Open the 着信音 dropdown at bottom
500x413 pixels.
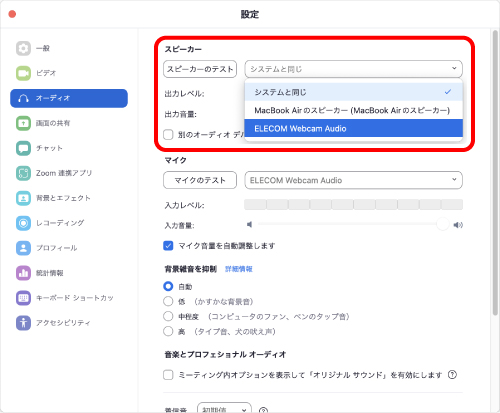point(224,408)
